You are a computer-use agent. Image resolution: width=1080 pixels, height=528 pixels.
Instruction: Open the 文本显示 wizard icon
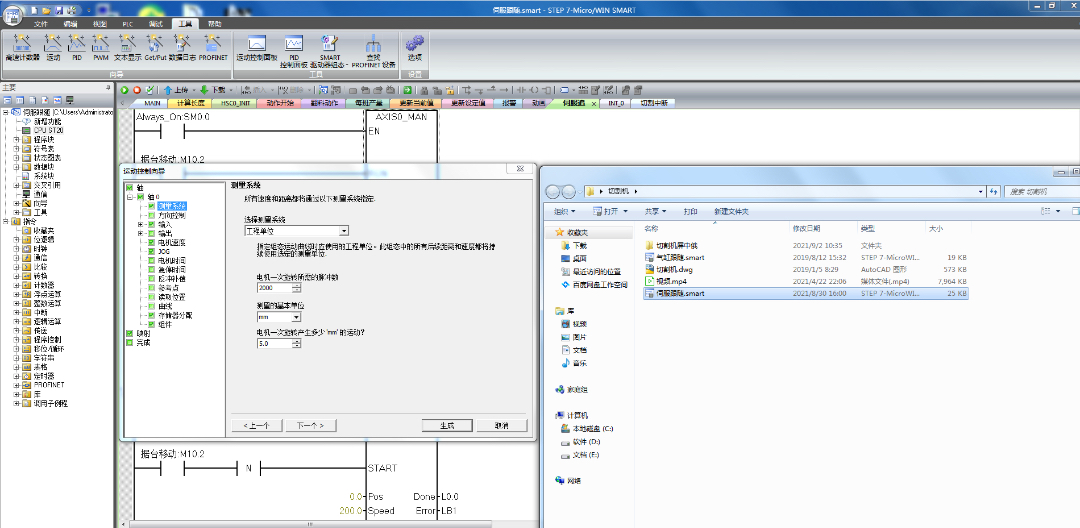[127, 46]
